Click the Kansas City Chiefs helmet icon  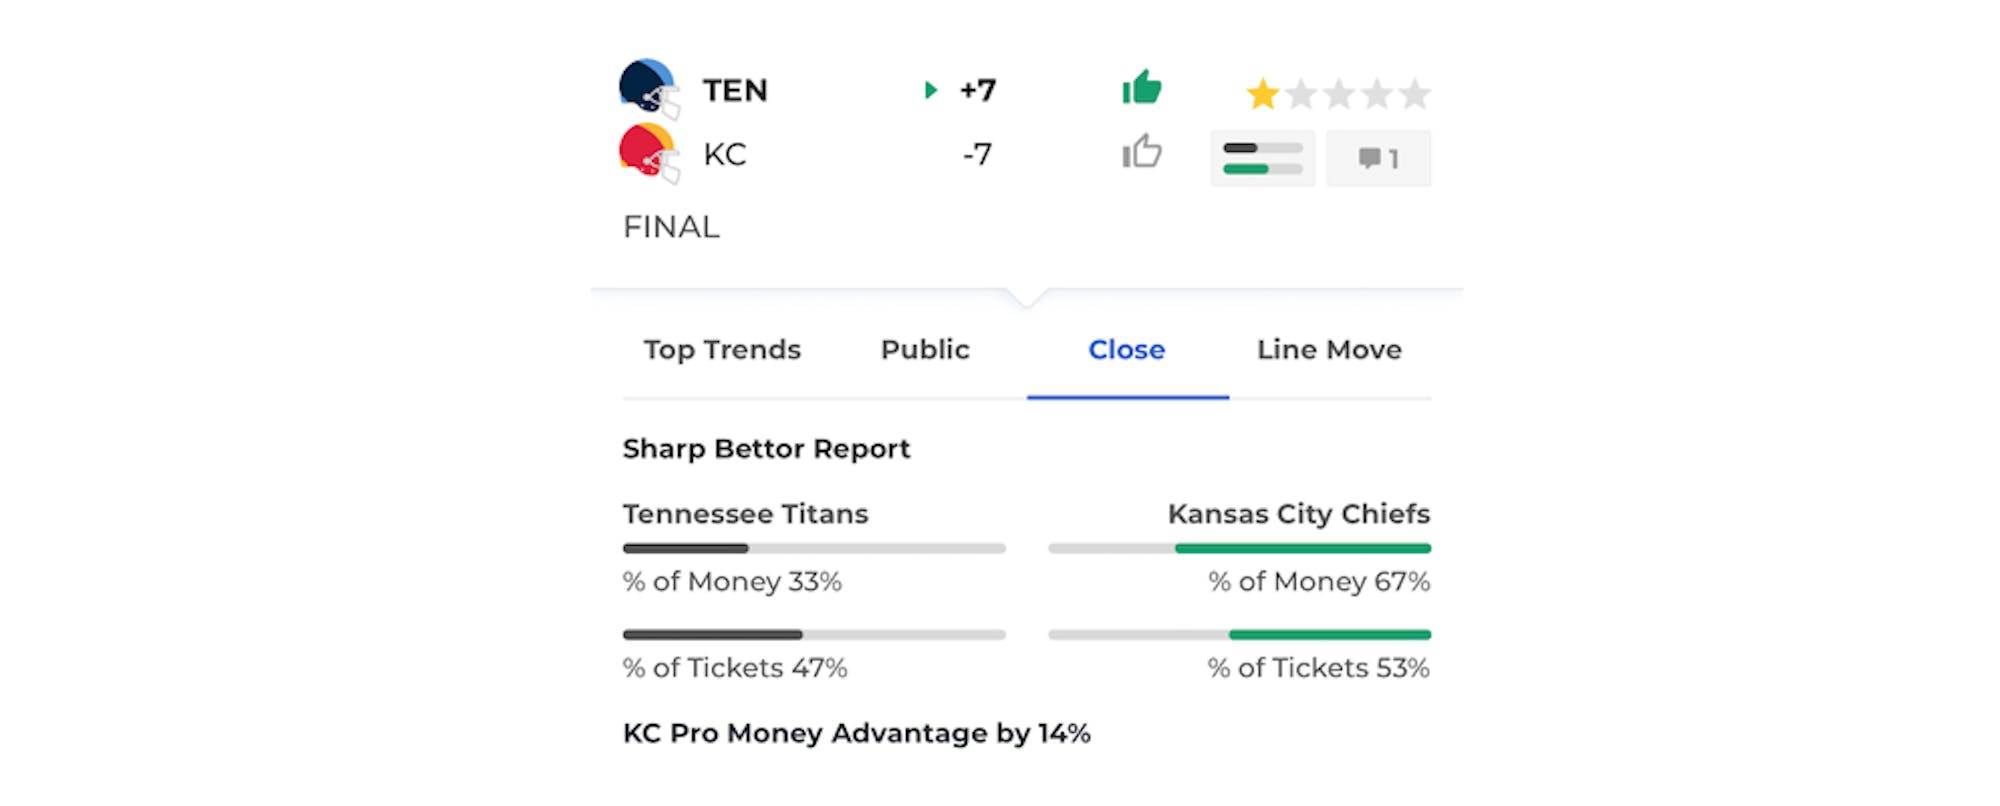649,152
